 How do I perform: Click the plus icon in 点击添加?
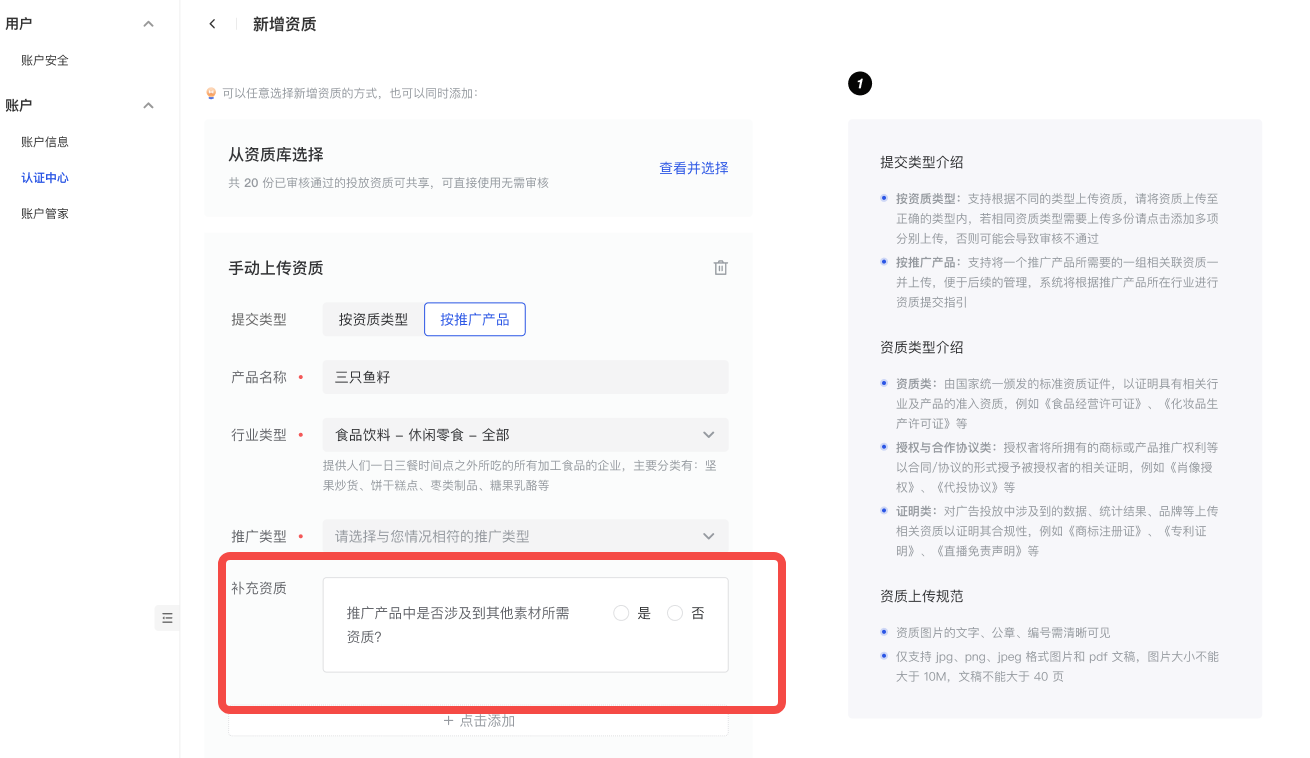(x=449, y=721)
